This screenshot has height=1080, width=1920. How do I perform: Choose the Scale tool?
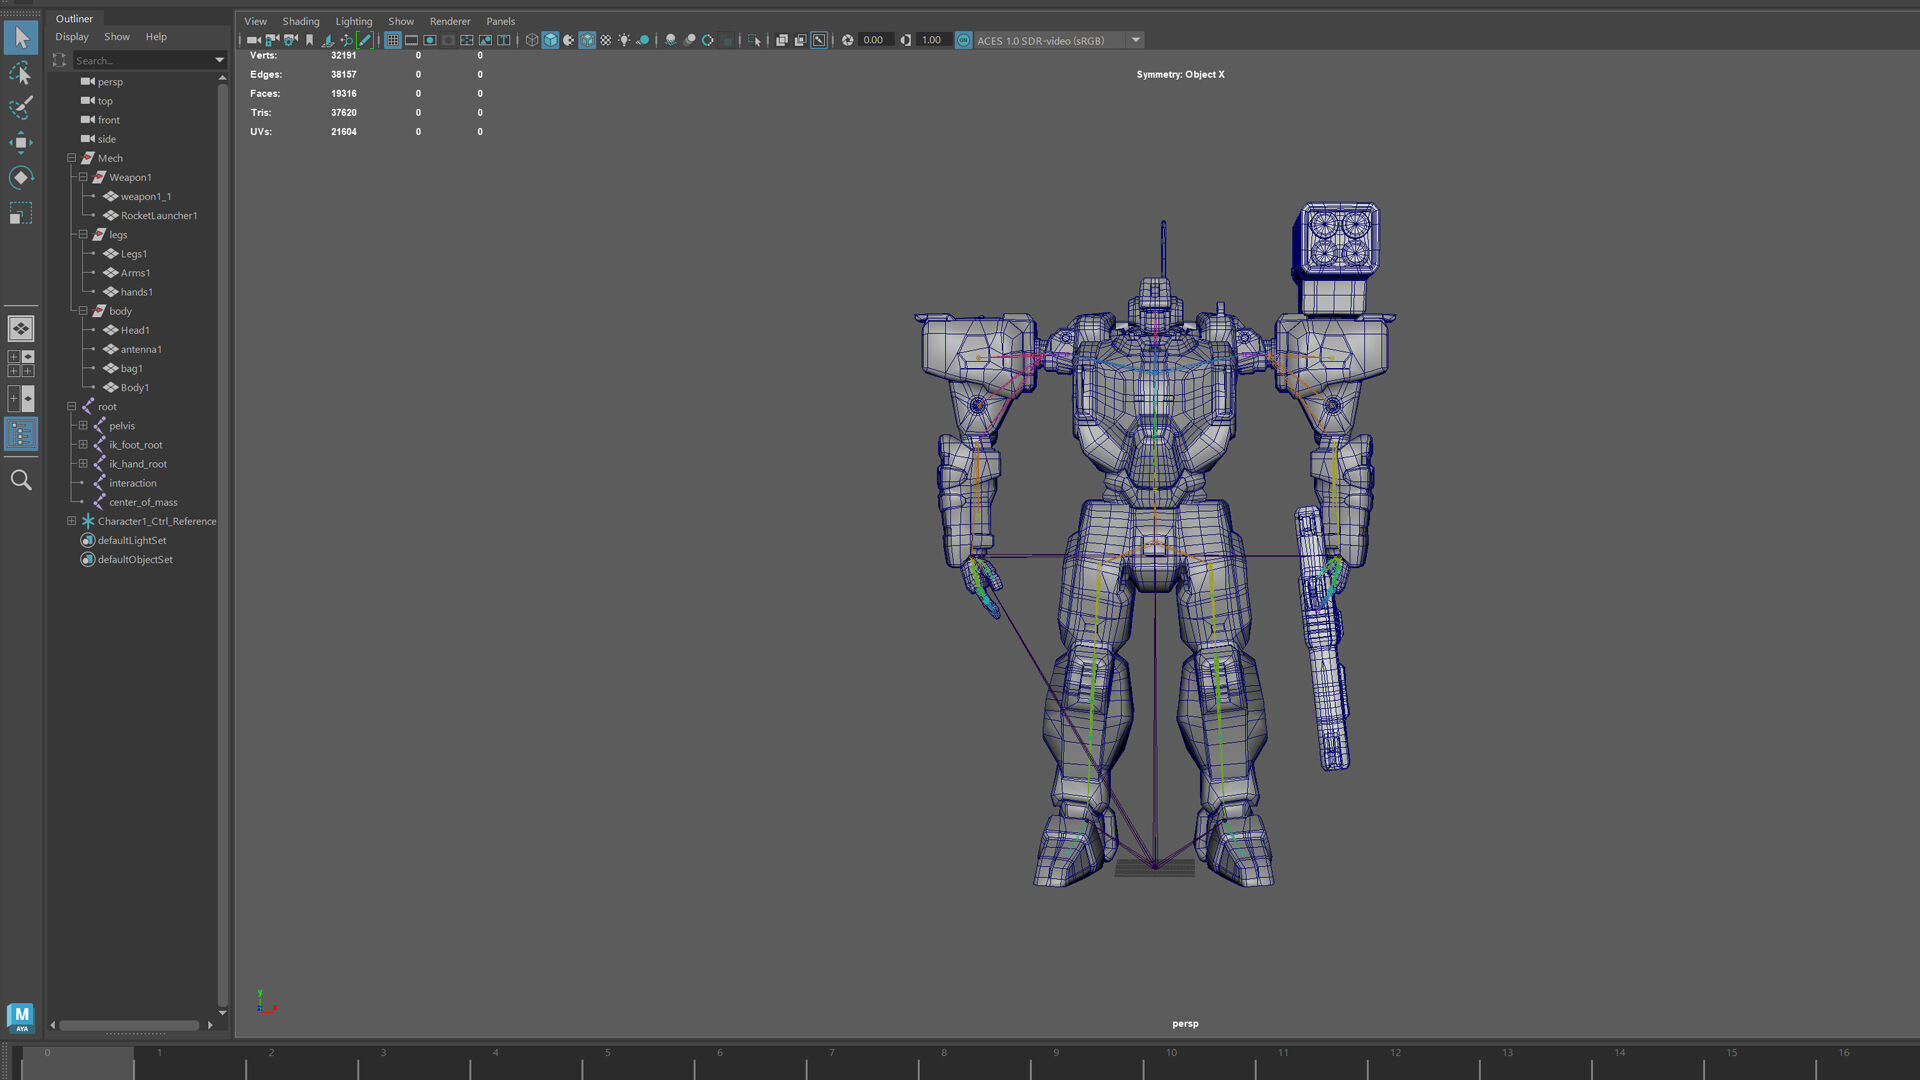(x=21, y=214)
